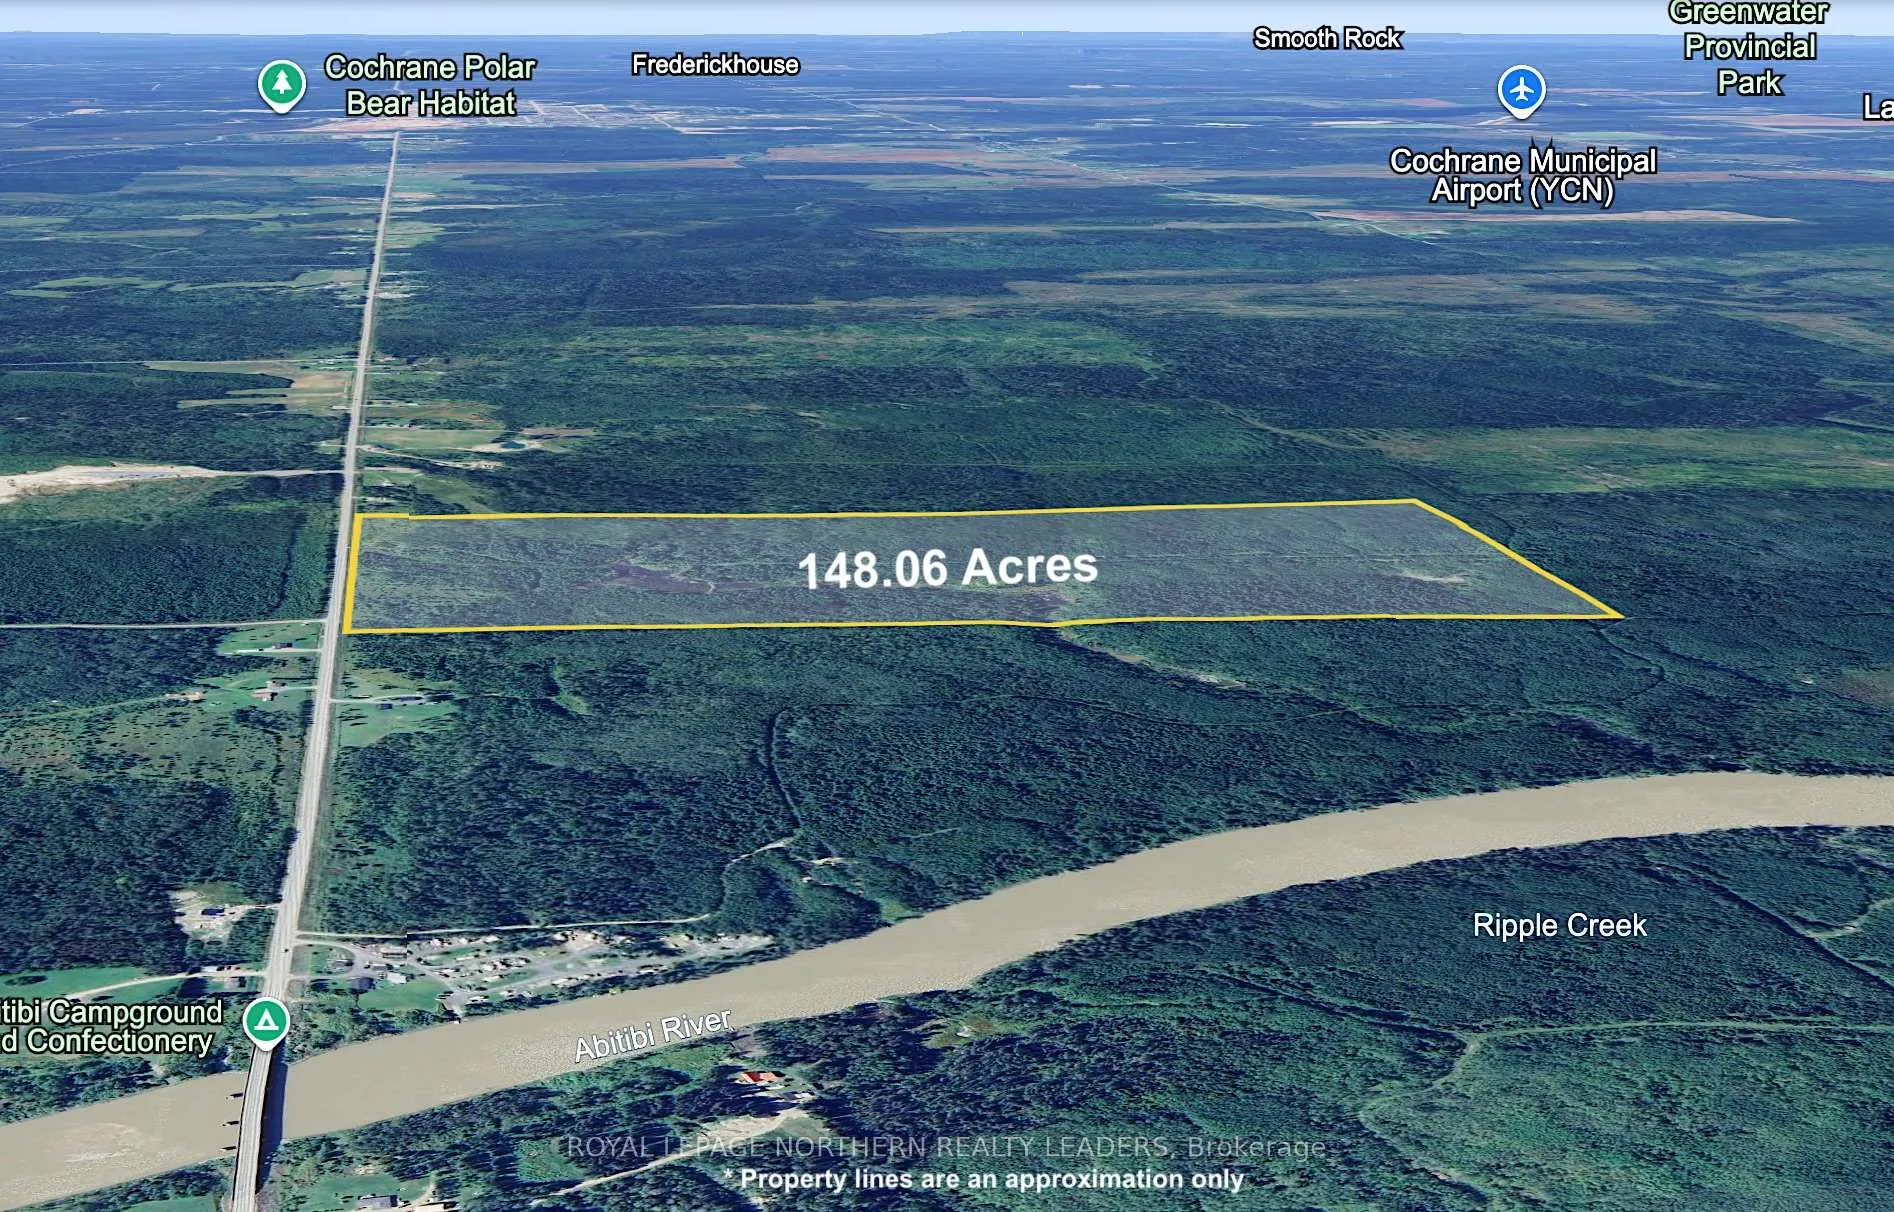The image size is (1894, 1212).
Task: Click the Abitibi River label
Action: pos(653,1035)
